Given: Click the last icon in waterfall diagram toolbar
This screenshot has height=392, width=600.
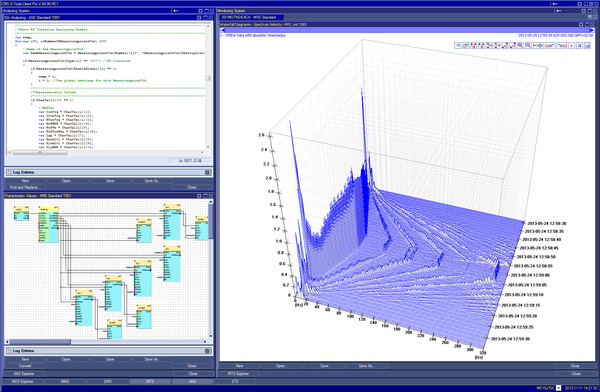Looking at the screenshot, I should point(587,45).
